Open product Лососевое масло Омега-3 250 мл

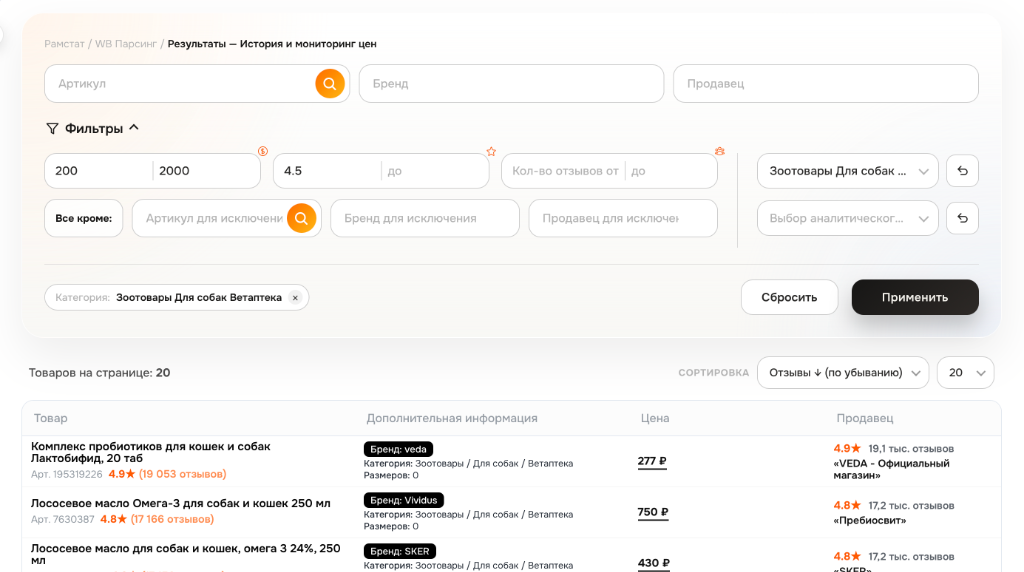tap(180, 503)
